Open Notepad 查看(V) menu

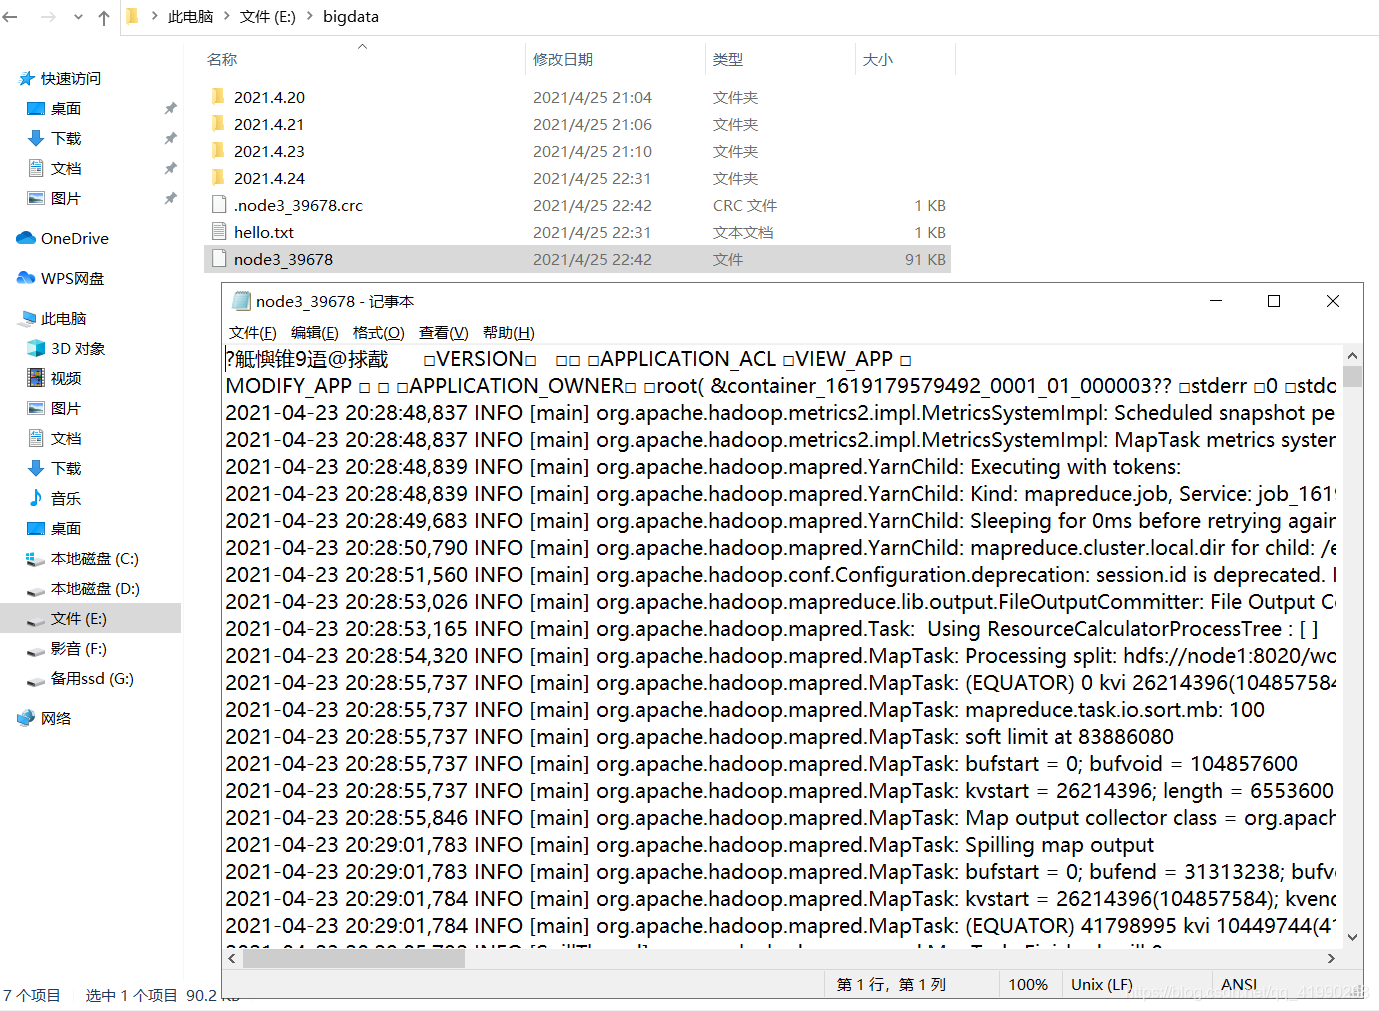point(444,332)
